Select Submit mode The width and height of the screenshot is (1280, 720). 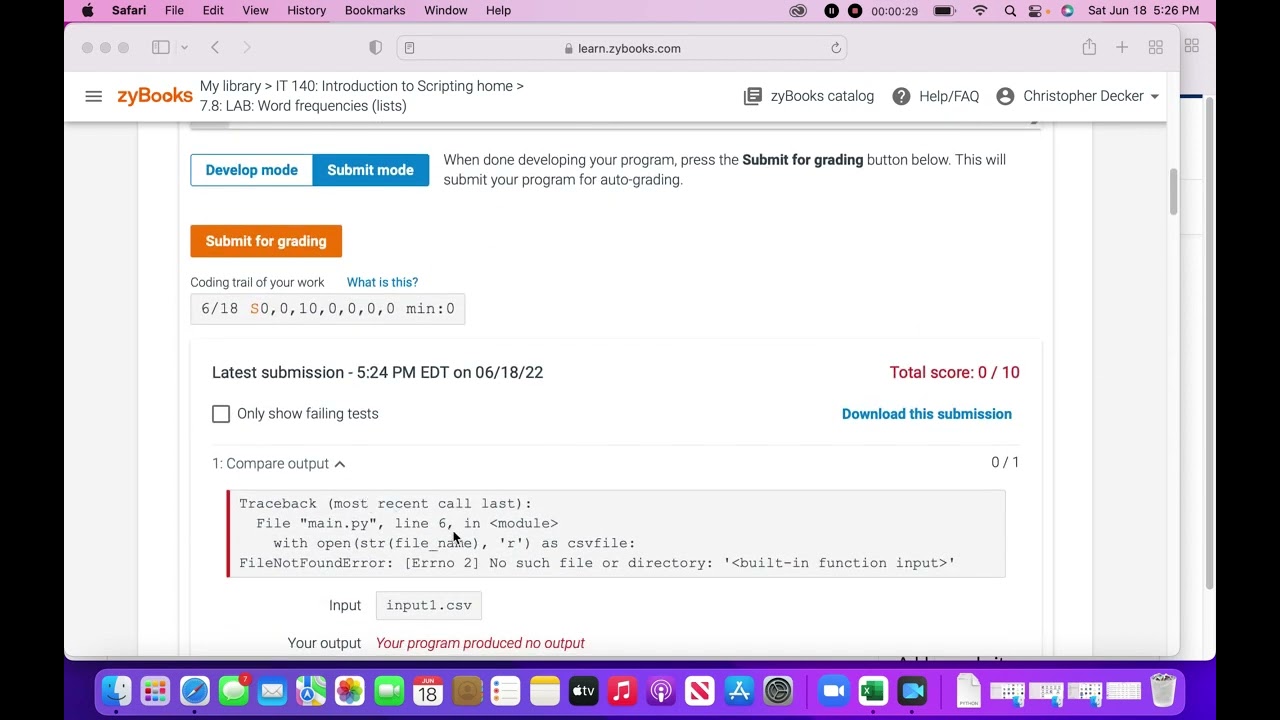(370, 170)
